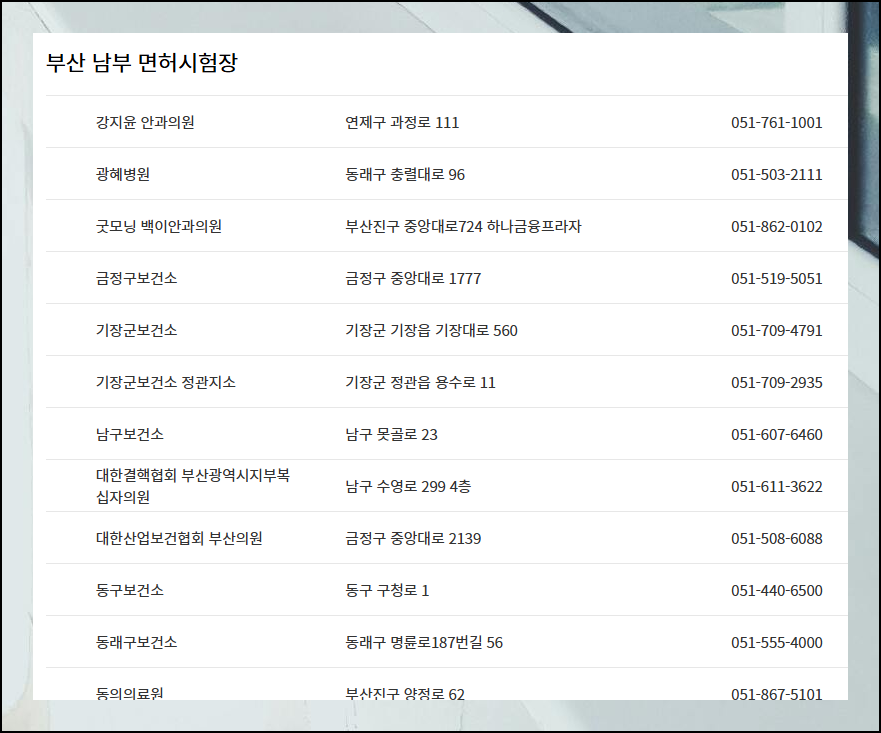Select the partially visible name 동의의료원

coord(130,694)
